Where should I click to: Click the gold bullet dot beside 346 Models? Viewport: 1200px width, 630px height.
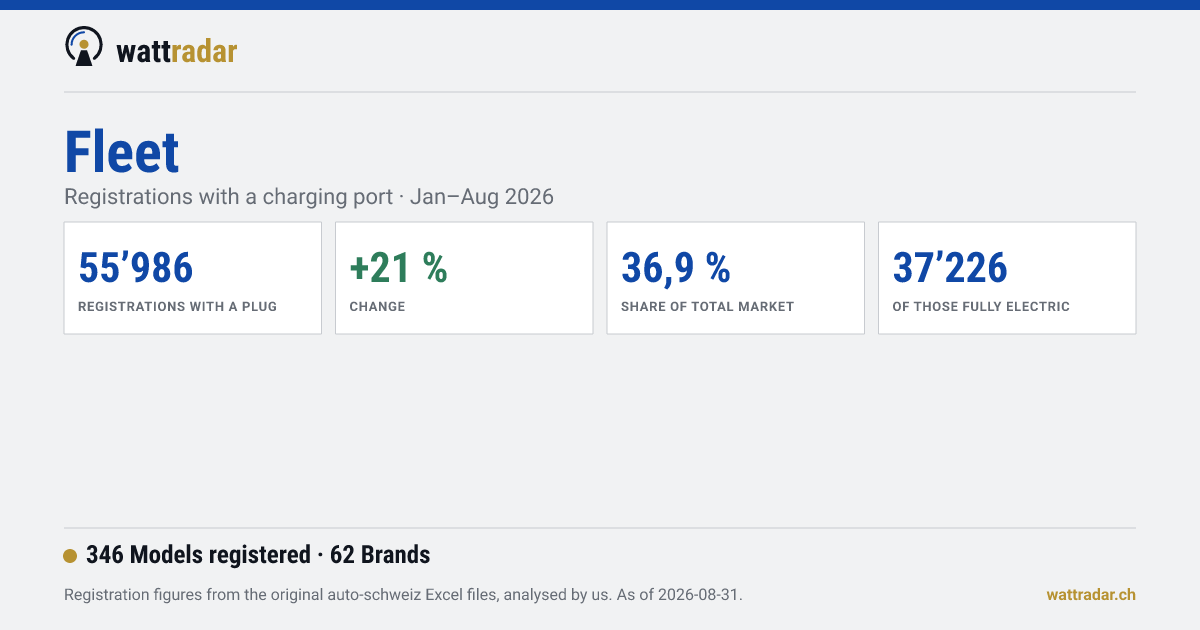pyautogui.click(x=70, y=556)
